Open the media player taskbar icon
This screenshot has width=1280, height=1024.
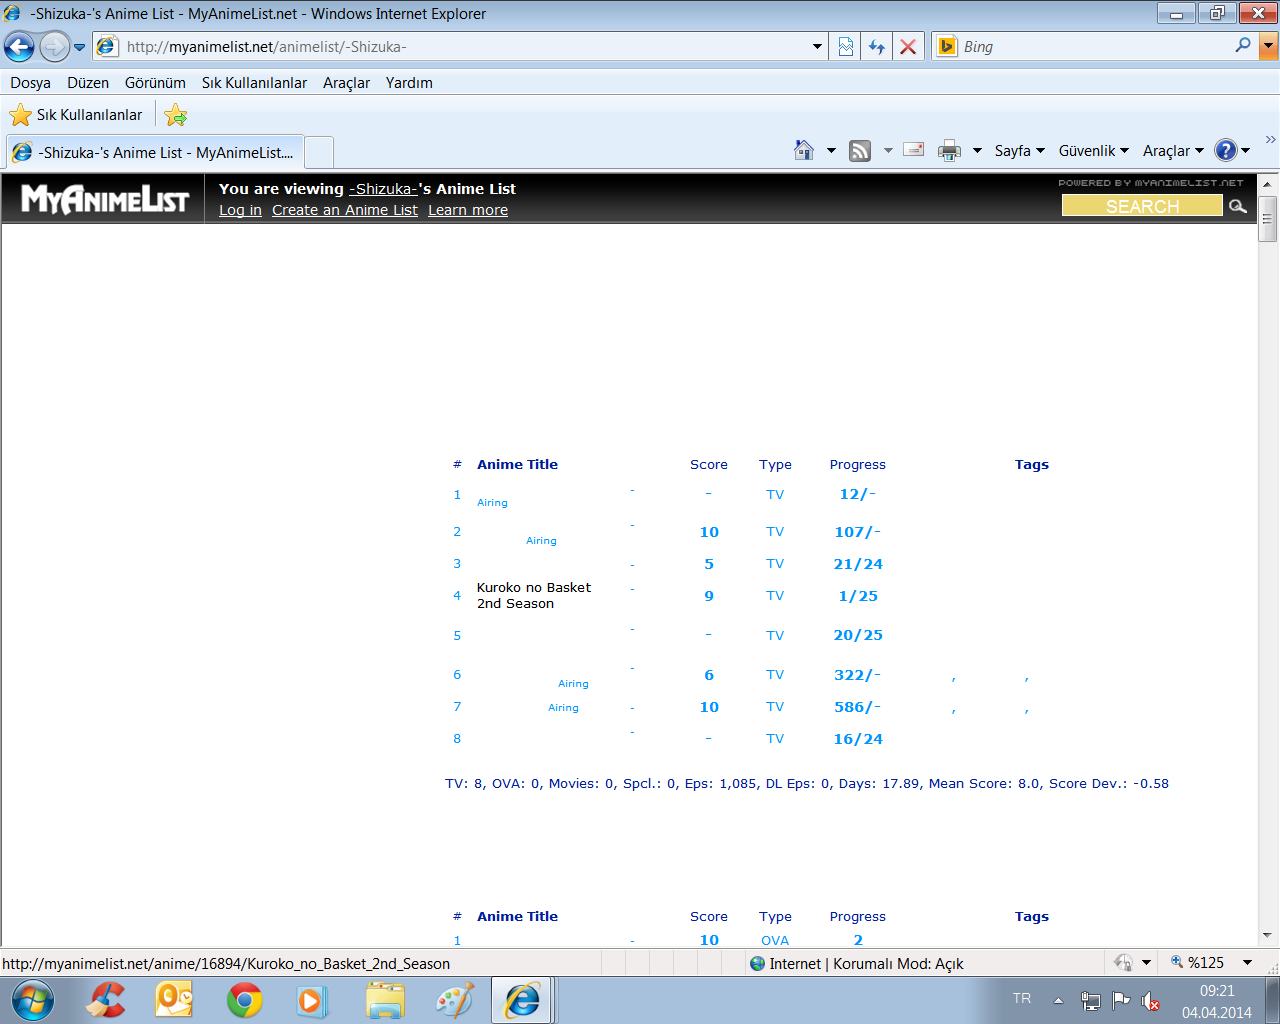click(x=312, y=1000)
